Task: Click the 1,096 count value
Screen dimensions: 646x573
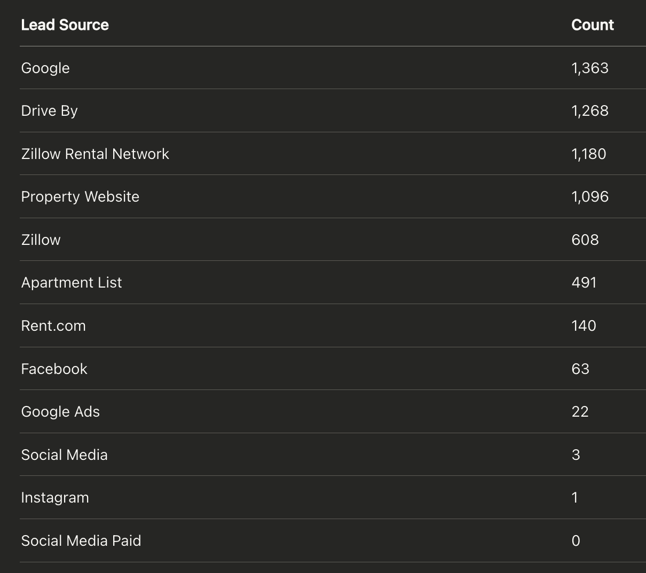Action: click(x=590, y=197)
